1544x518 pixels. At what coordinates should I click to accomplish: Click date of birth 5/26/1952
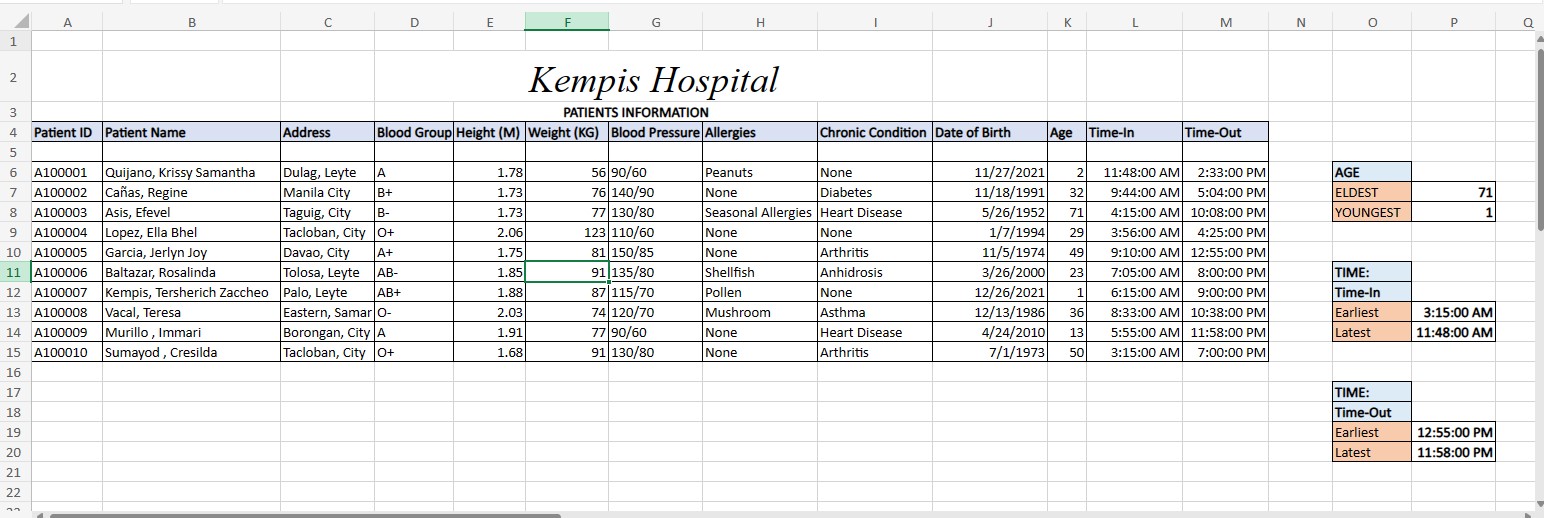pyautogui.click(x=990, y=212)
